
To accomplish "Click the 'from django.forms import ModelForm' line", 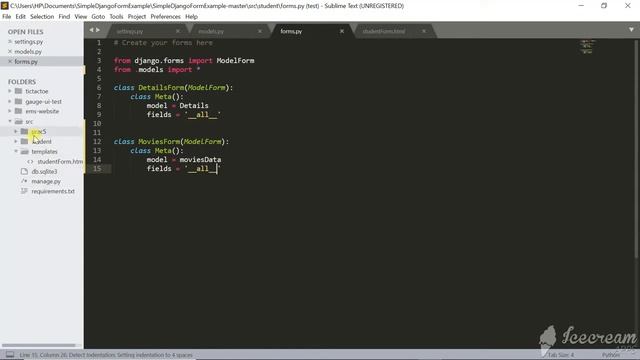I will click(x=184, y=60).
